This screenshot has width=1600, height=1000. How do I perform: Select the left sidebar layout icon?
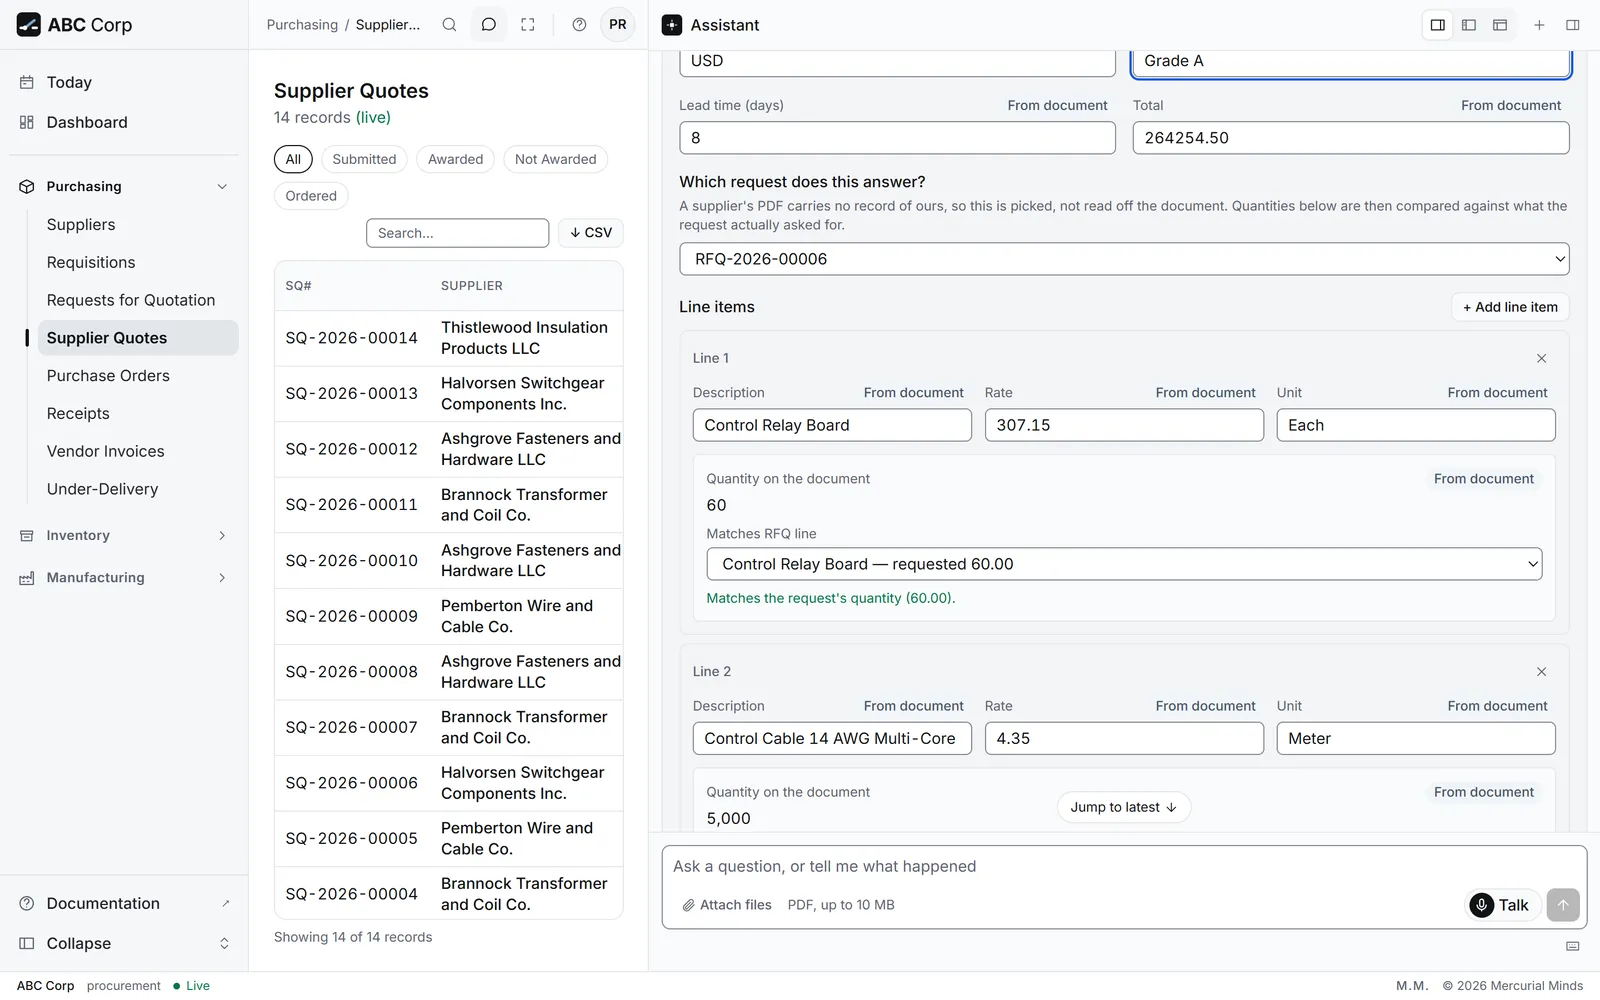[1469, 25]
